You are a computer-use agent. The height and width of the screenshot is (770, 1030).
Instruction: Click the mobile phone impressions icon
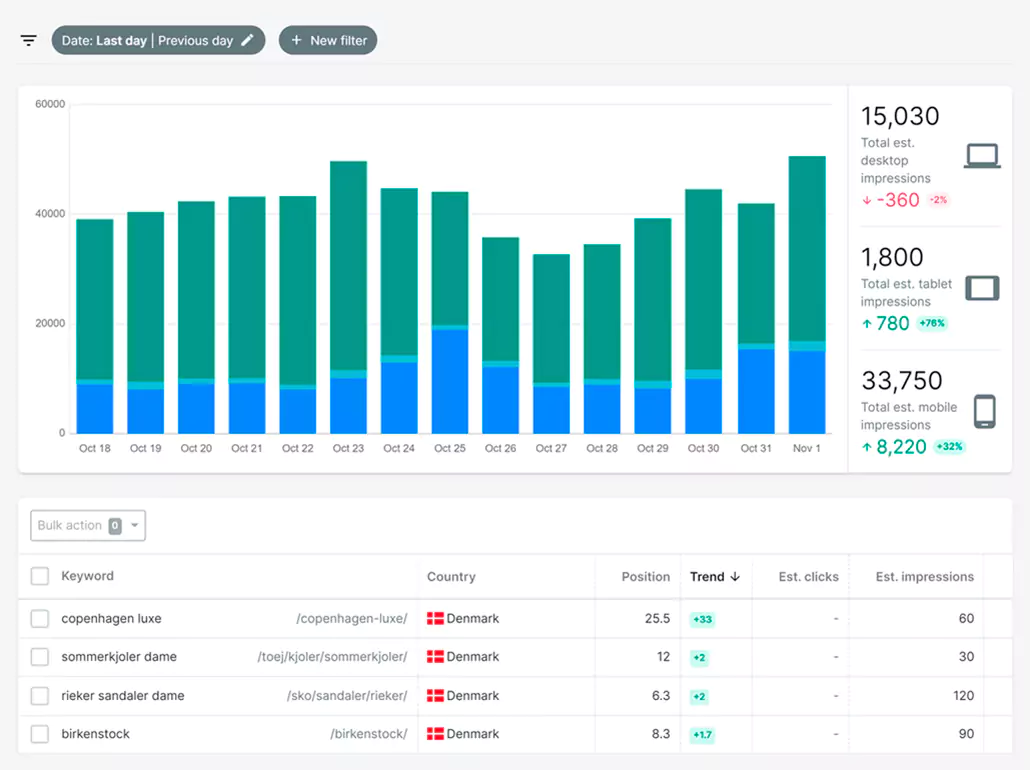pos(985,411)
